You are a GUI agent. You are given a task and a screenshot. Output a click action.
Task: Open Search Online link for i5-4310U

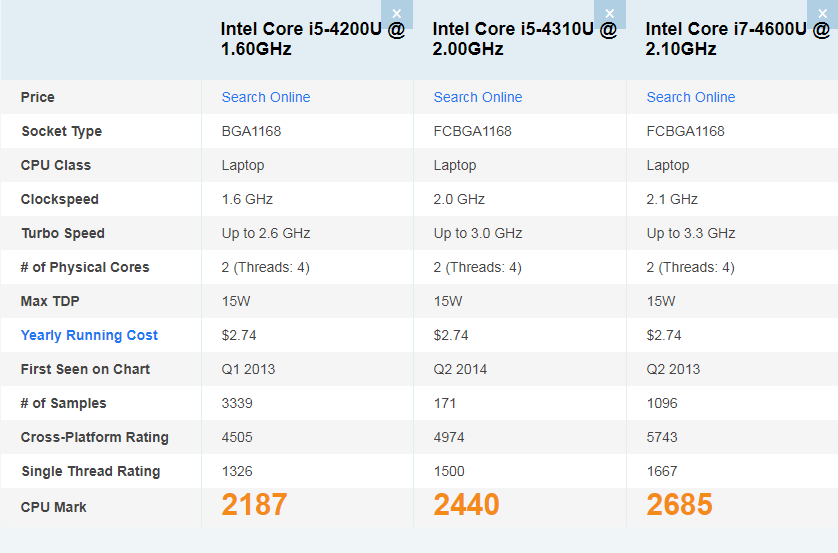pyautogui.click(x=477, y=97)
